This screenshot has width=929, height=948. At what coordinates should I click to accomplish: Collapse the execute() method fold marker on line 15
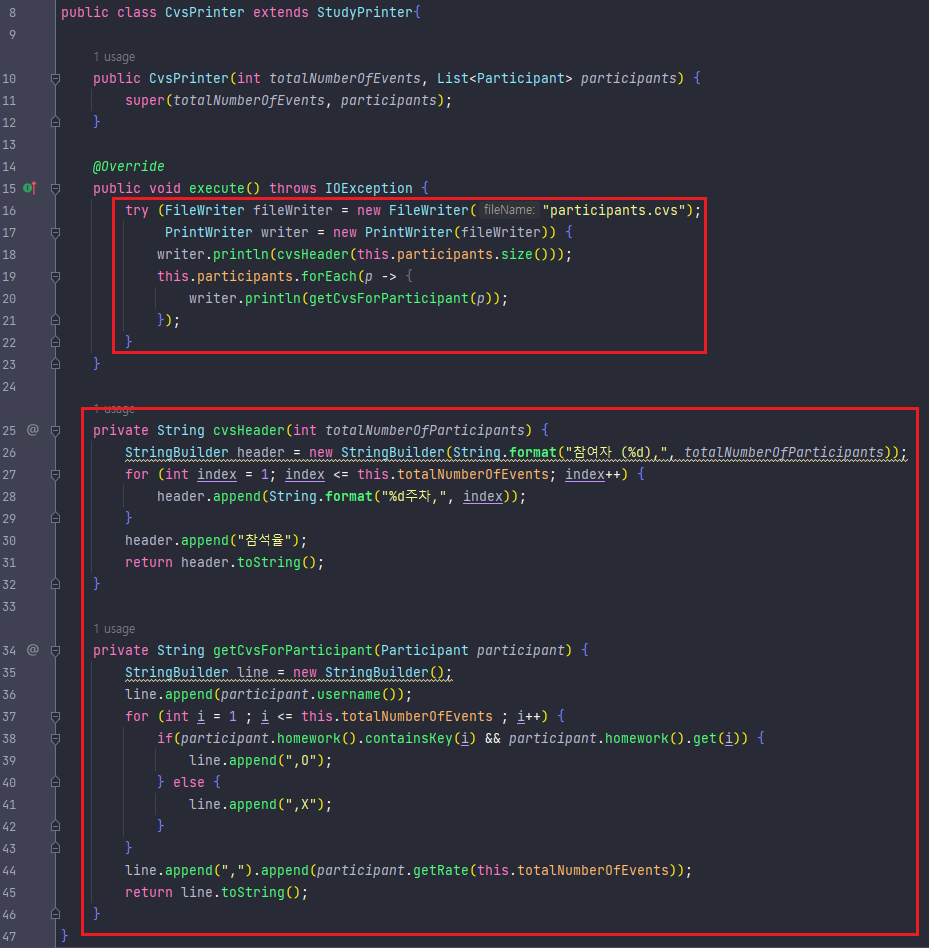click(x=56, y=189)
